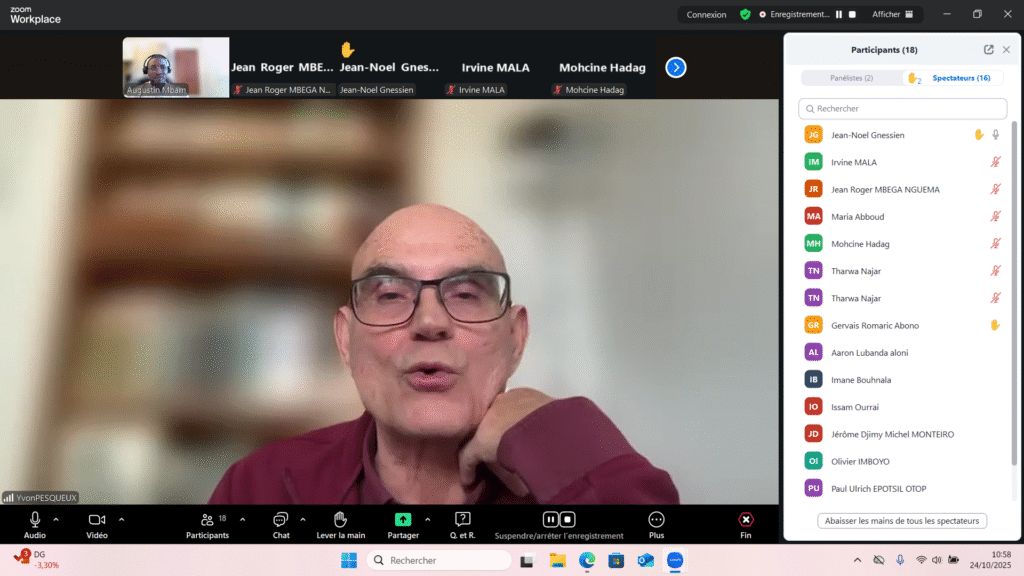Open the Participants list icon in toolbar

207,520
